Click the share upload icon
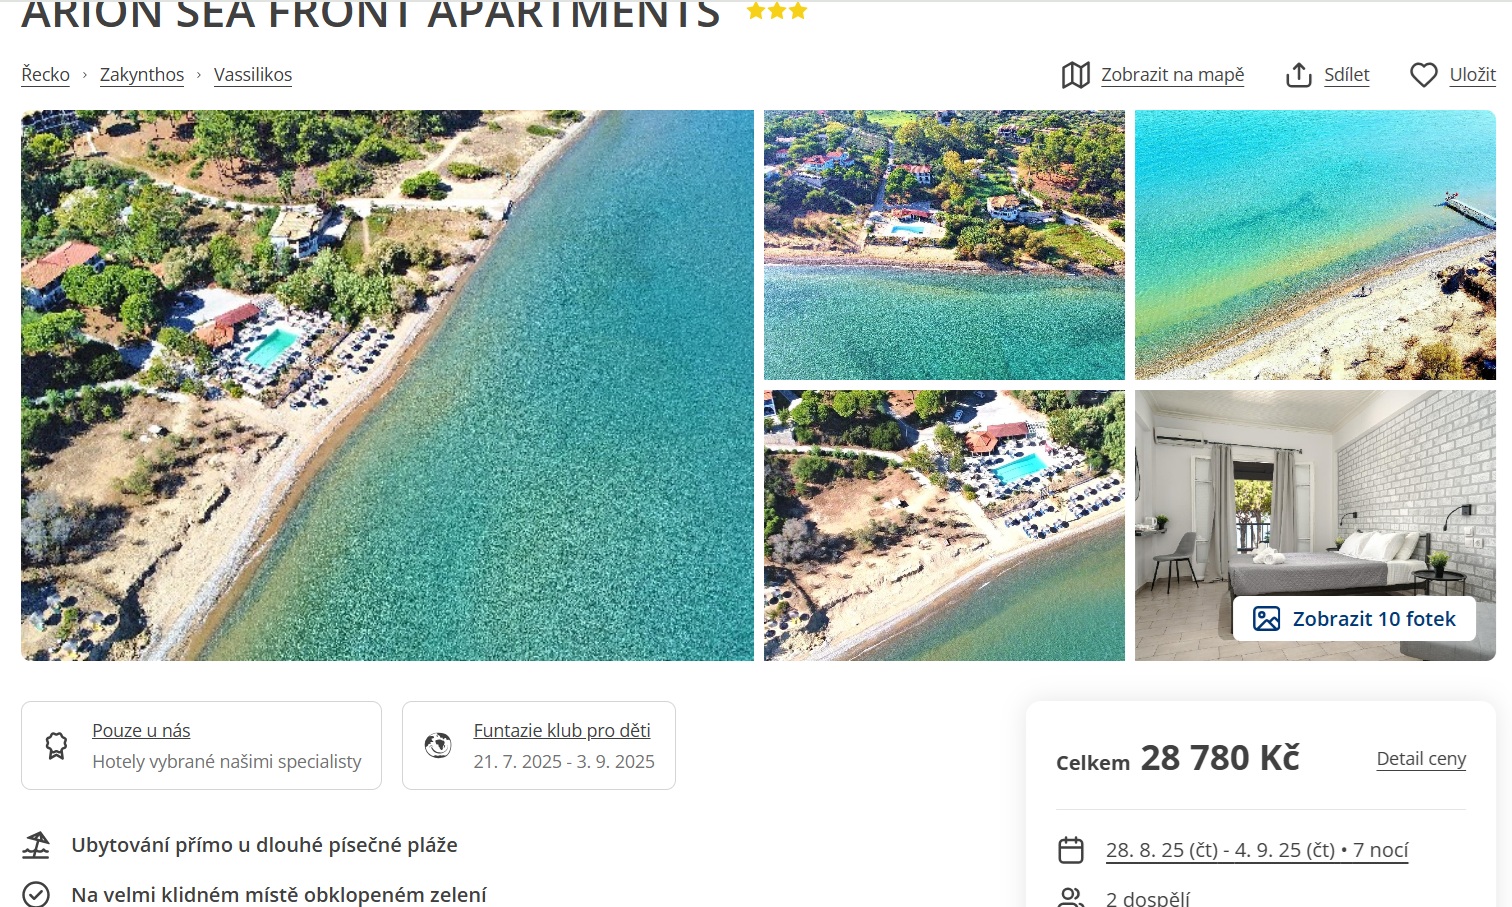Image resolution: width=1512 pixels, height=907 pixels. click(x=1298, y=75)
